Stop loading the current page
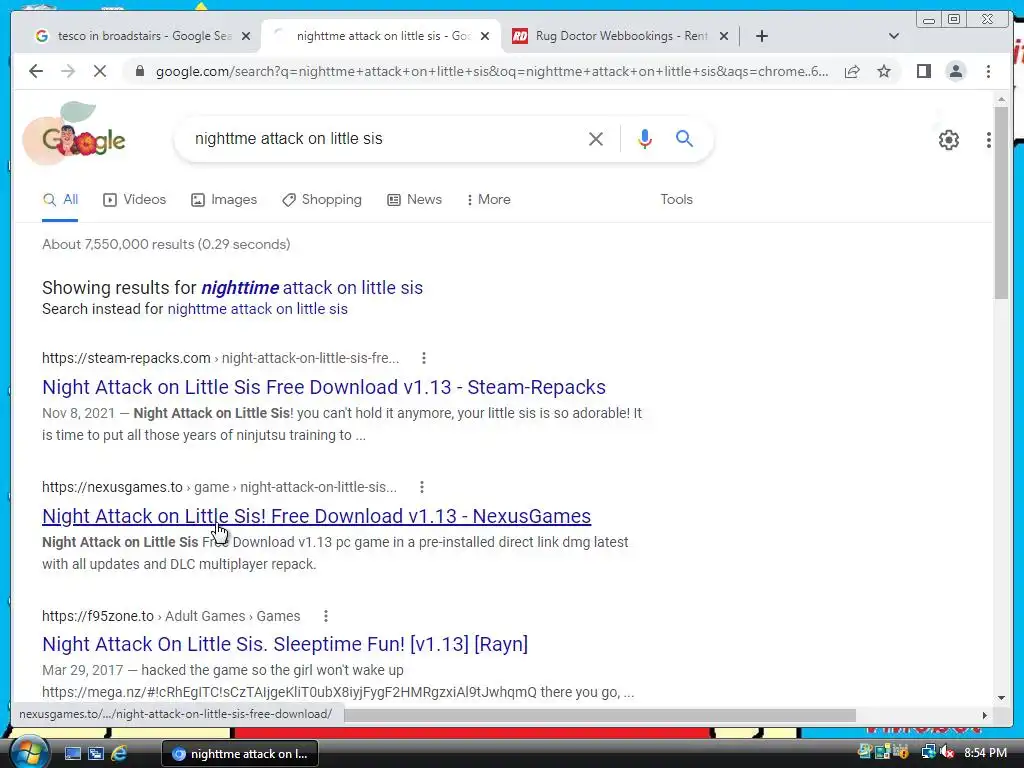1024x768 pixels. [x=100, y=71]
